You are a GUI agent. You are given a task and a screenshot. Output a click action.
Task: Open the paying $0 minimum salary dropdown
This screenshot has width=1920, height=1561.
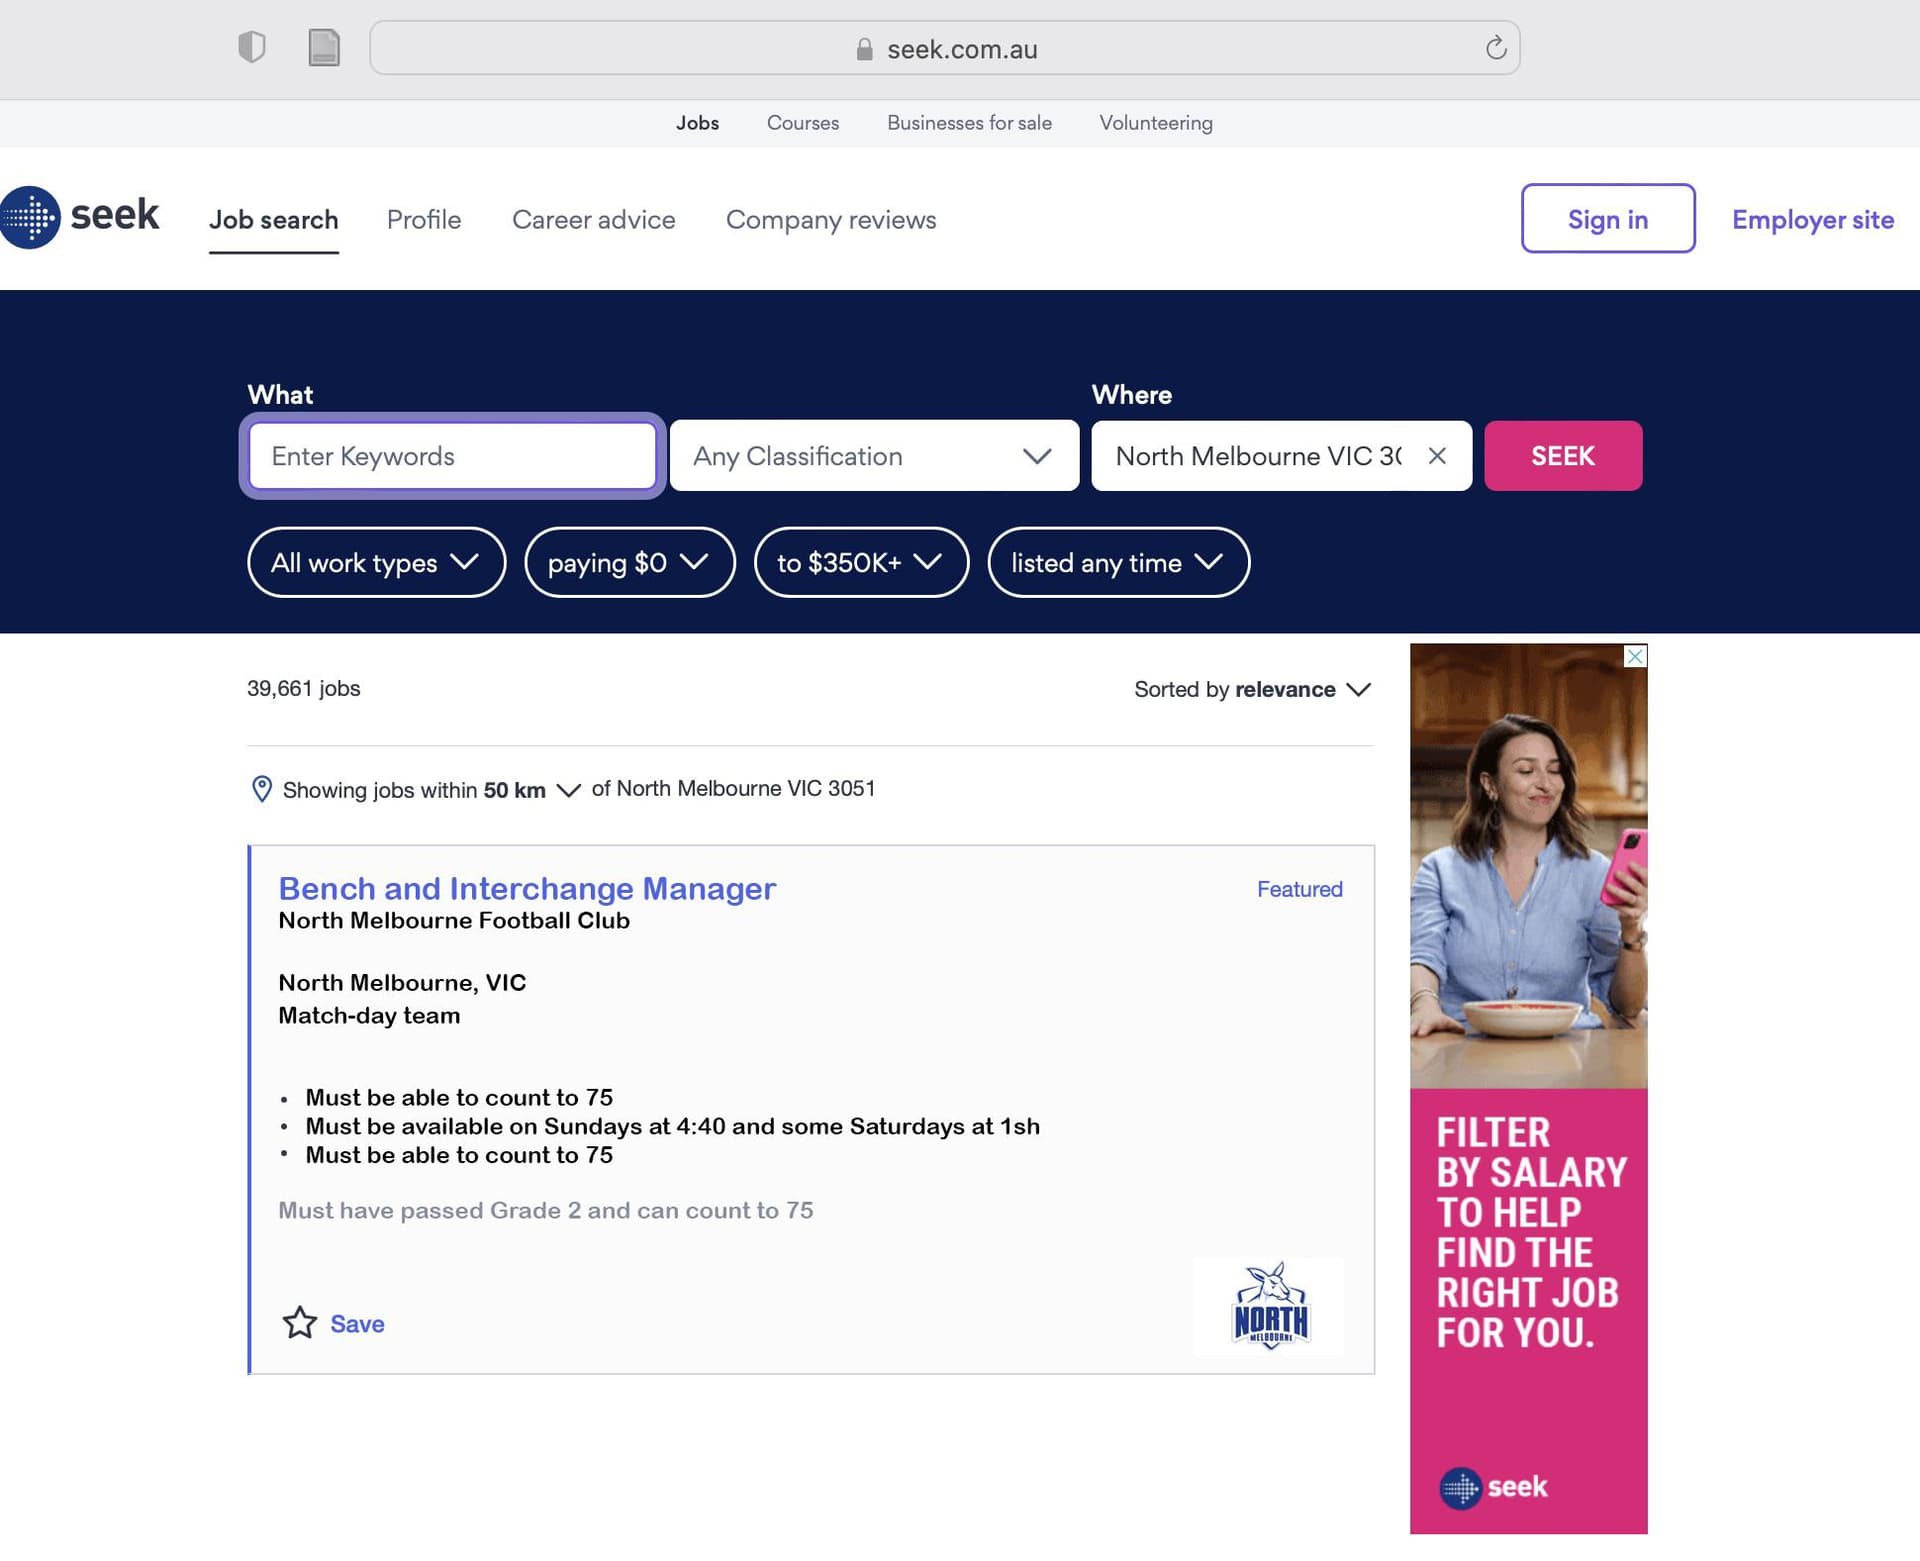[630, 562]
